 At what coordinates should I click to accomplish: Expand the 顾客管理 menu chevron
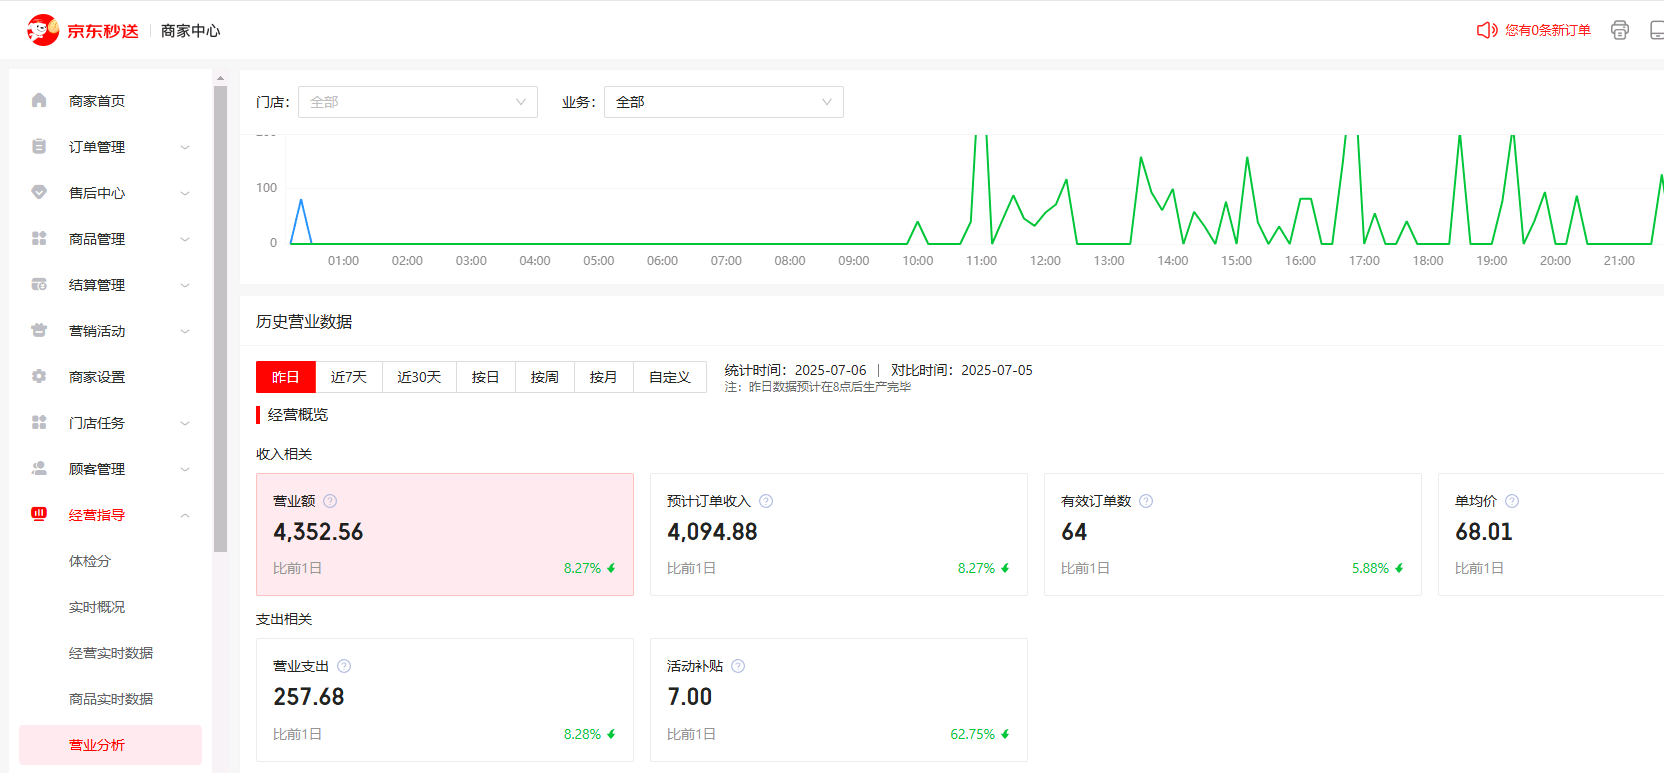(x=185, y=469)
